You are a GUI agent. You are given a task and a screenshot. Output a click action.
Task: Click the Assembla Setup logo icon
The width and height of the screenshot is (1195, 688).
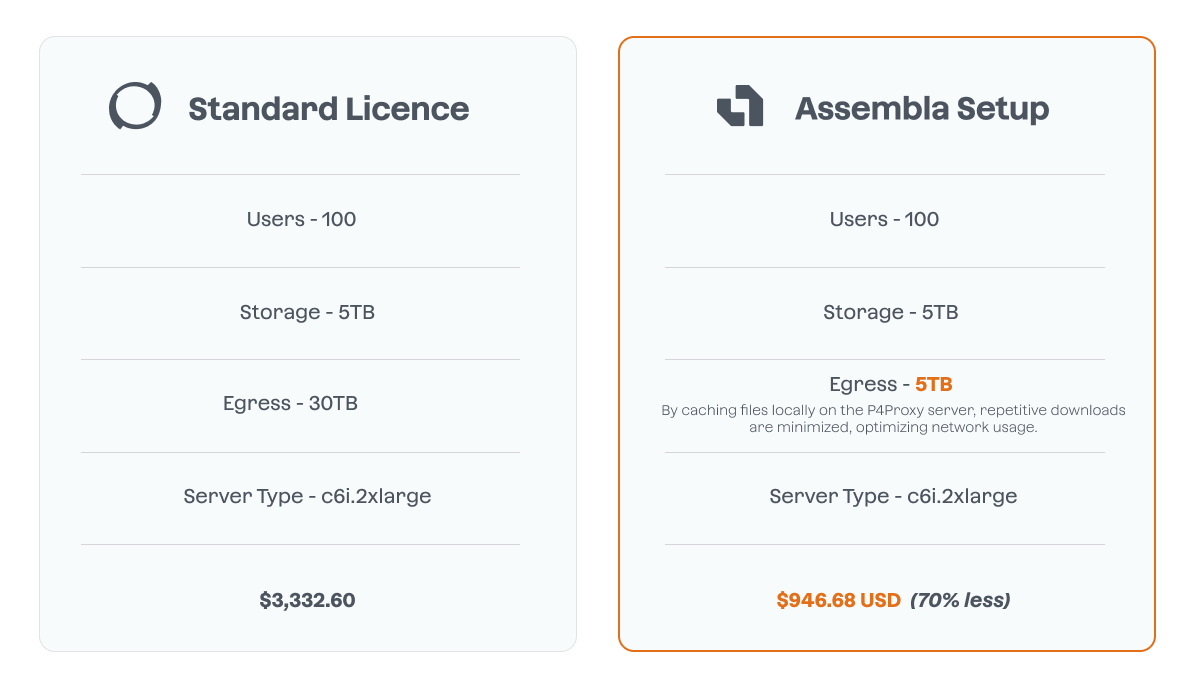pyautogui.click(x=740, y=106)
